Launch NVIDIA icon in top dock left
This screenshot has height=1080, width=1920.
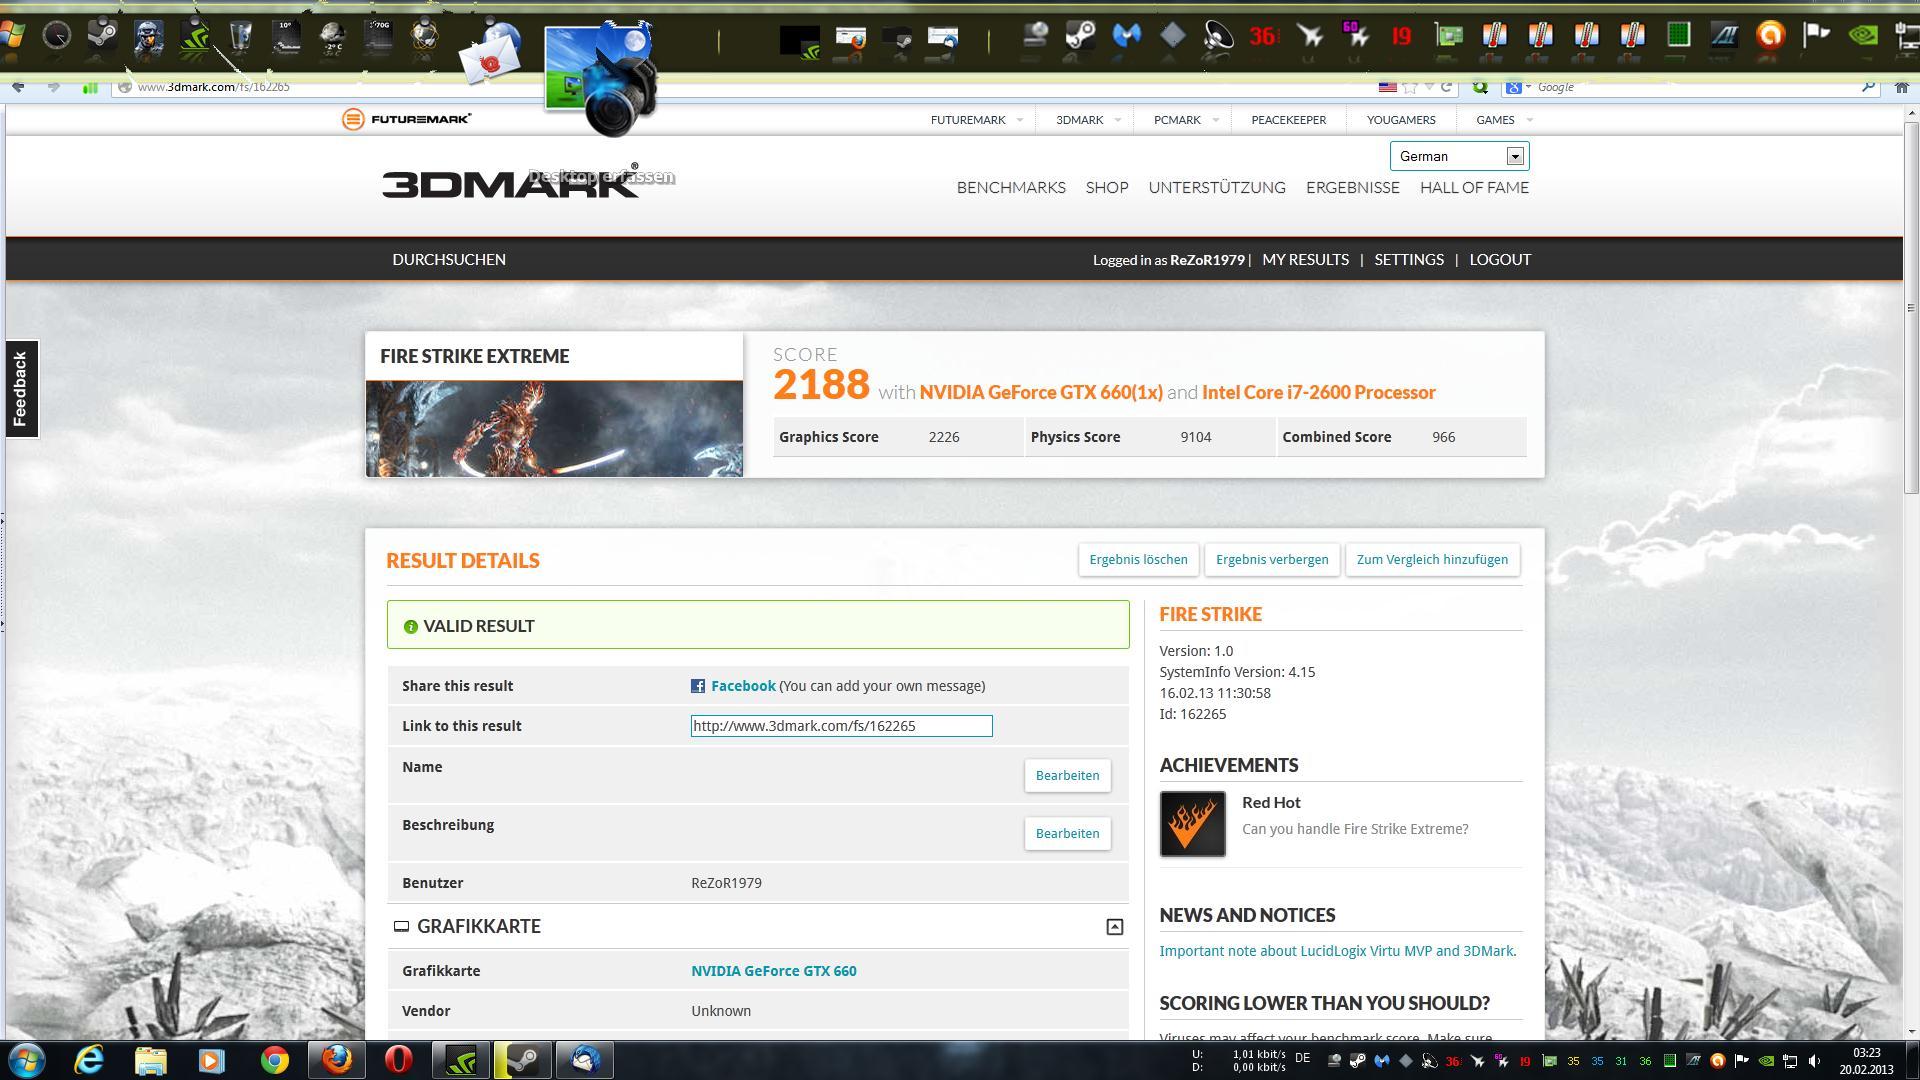194,37
